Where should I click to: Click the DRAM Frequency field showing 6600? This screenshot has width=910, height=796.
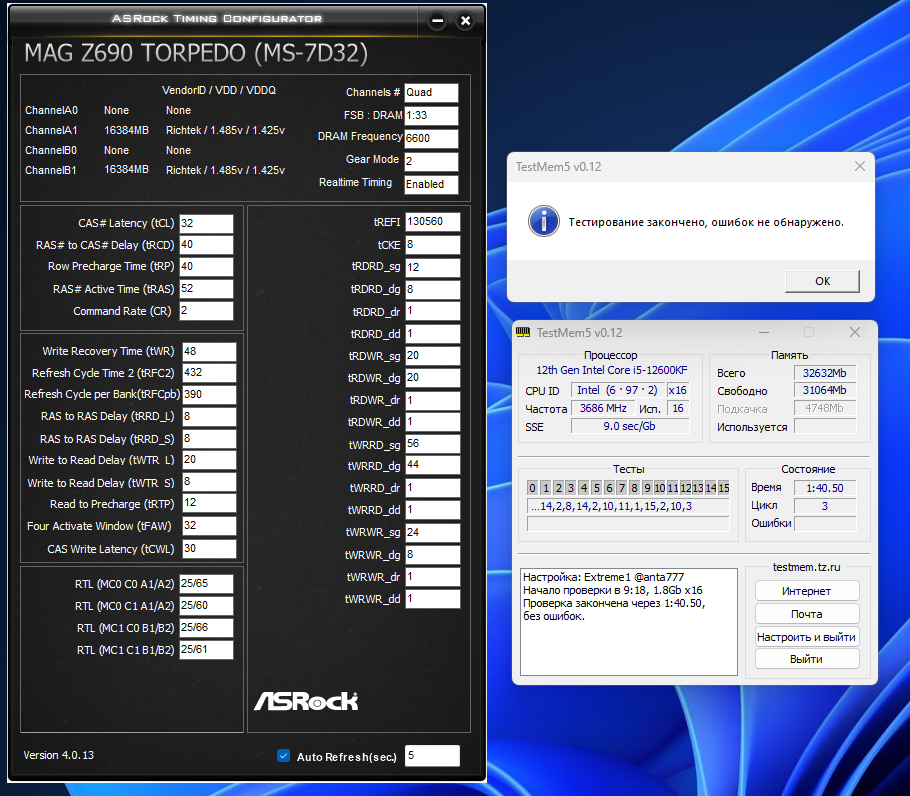coord(431,138)
